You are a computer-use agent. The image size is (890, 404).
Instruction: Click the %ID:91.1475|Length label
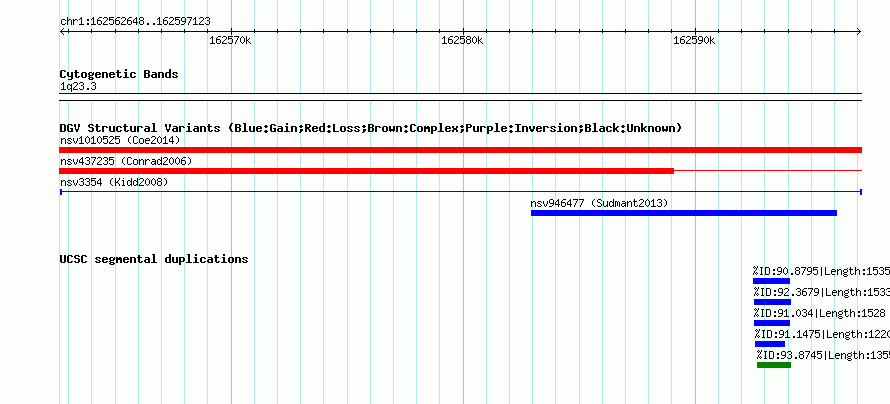point(822,334)
